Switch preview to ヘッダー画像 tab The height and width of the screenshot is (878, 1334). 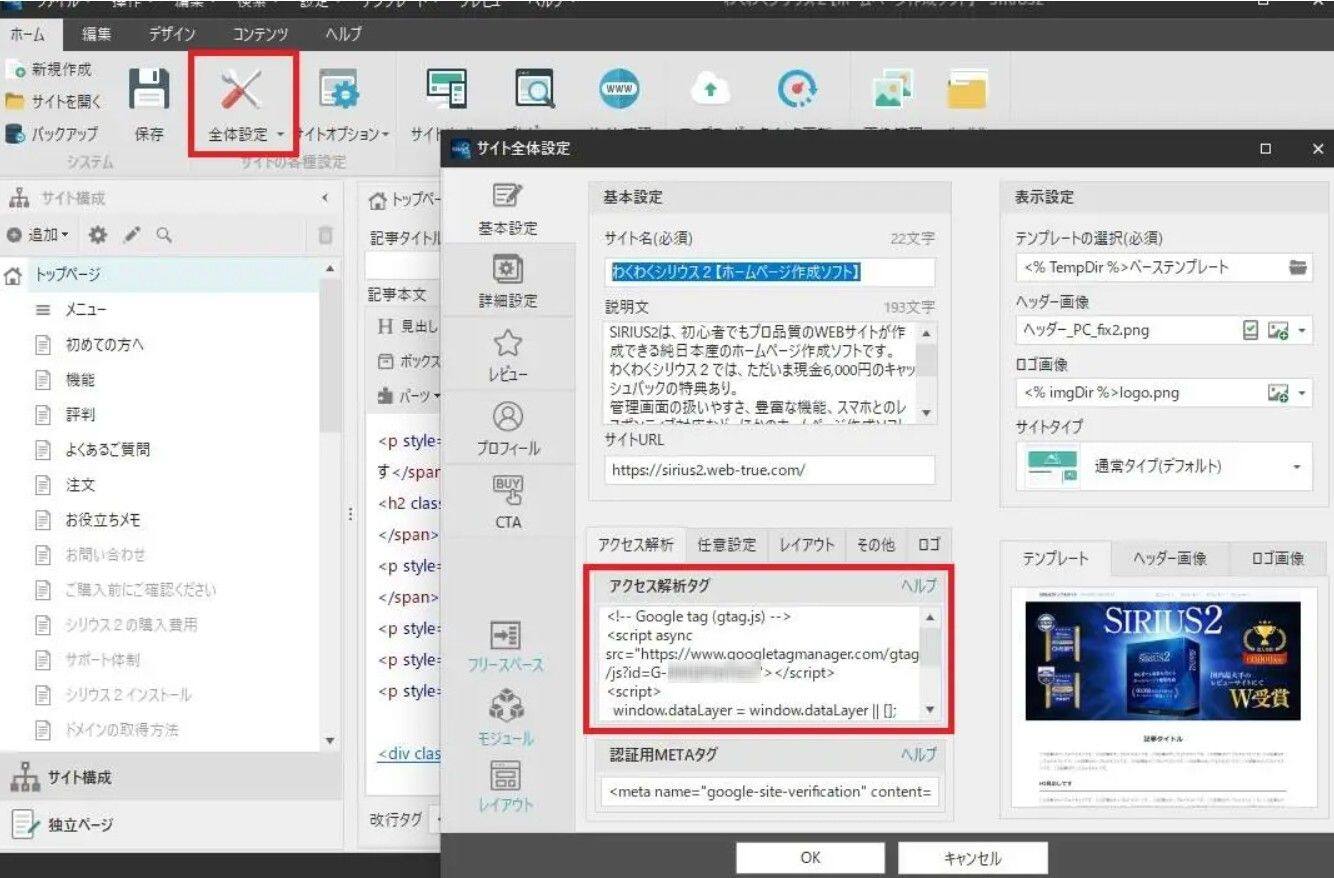1169,558
